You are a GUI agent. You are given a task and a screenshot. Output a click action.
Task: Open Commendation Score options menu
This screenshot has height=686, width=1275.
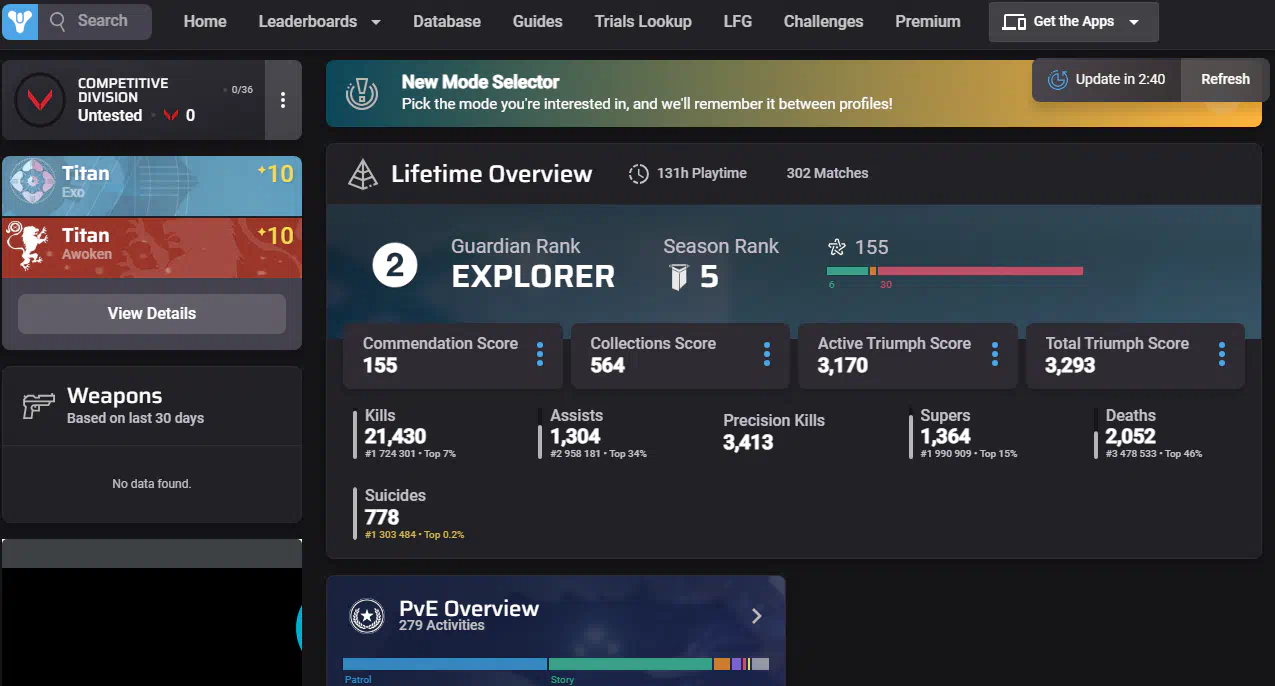(540, 354)
